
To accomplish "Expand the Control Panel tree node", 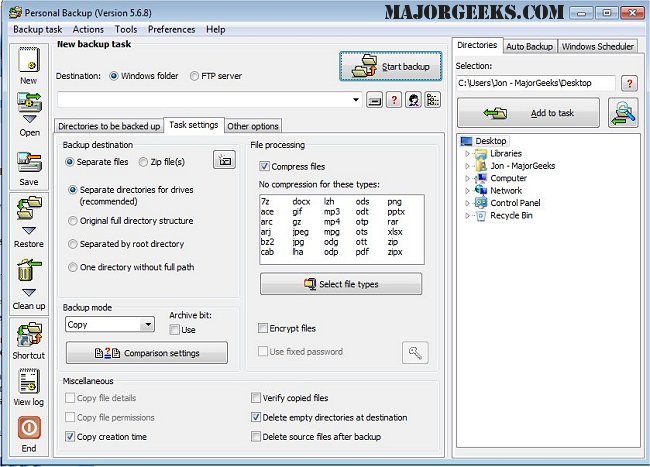I will tap(467, 203).
